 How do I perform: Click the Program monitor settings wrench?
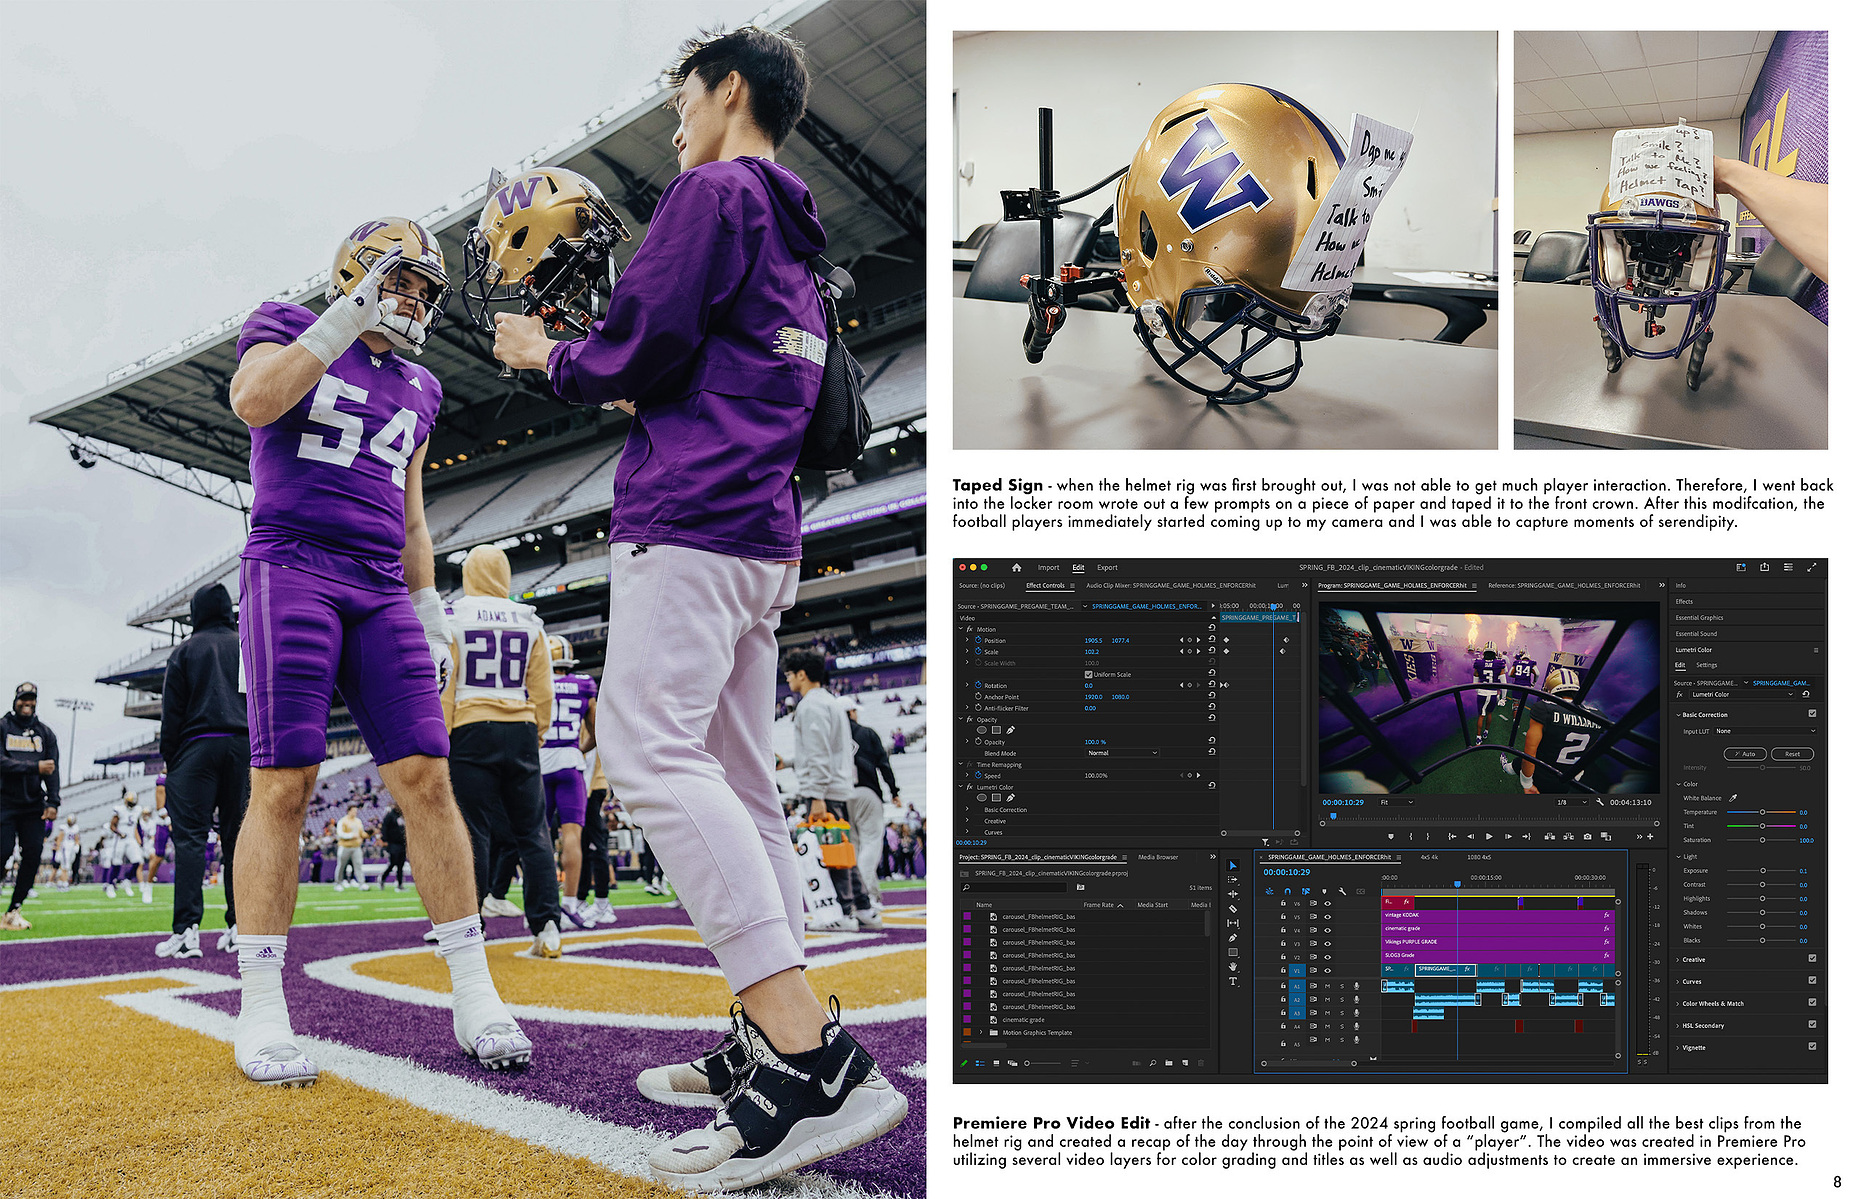coord(1600,802)
